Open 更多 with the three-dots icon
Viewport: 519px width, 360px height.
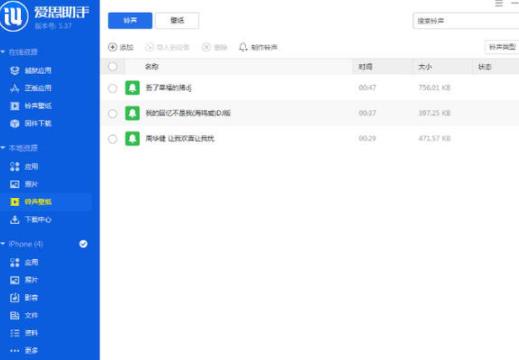click(24, 350)
